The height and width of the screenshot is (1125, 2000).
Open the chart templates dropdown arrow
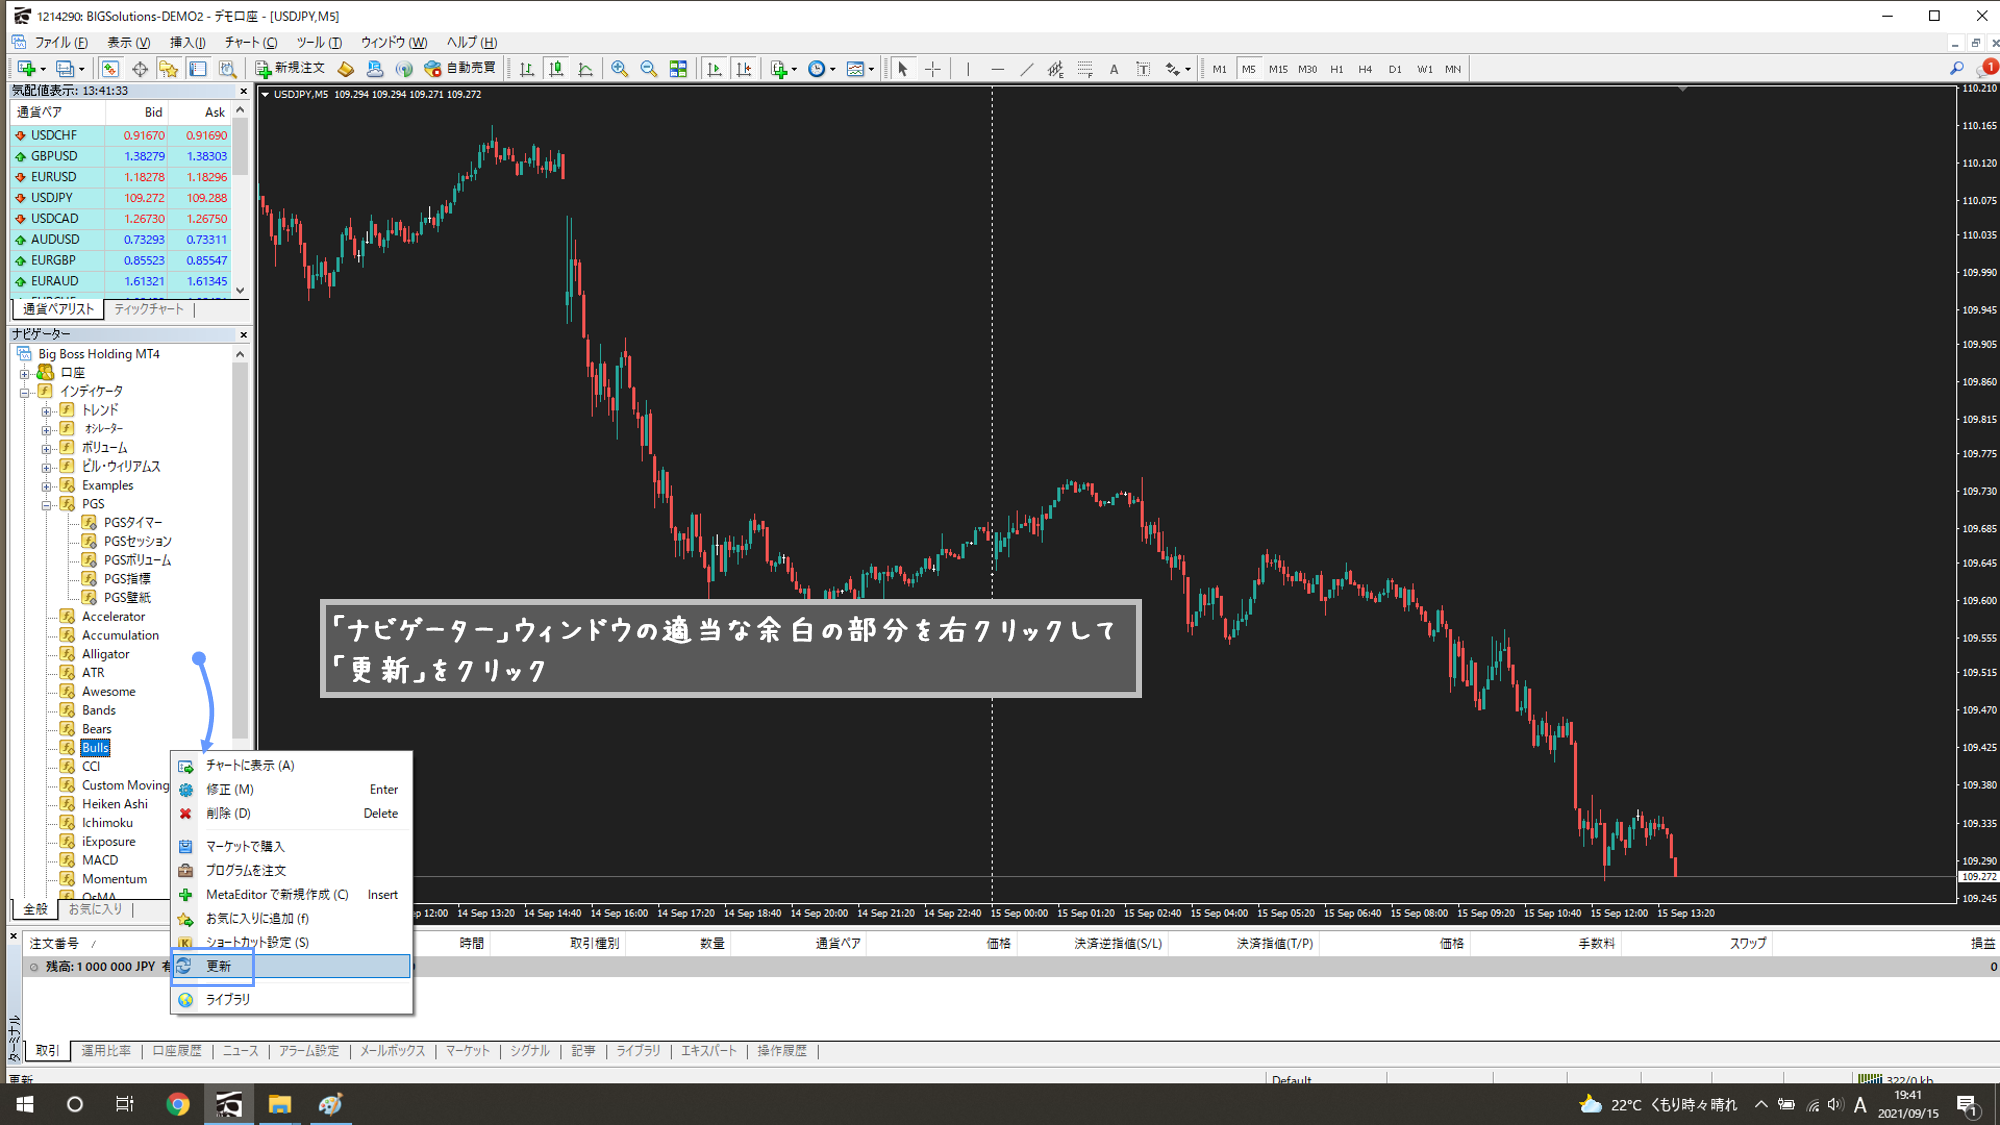click(872, 70)
